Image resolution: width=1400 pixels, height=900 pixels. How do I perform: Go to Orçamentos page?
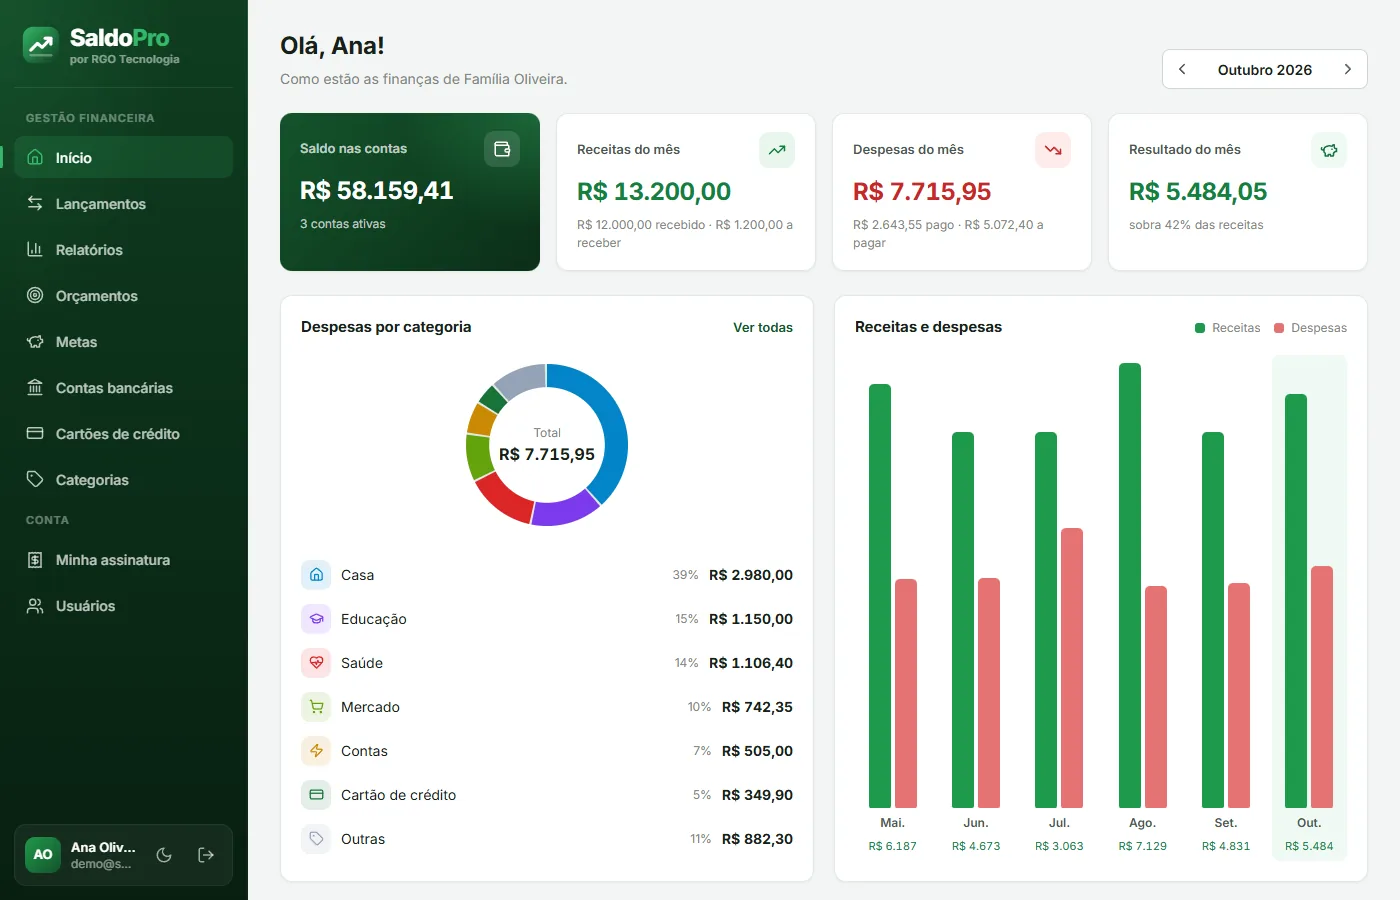(123, 295)
